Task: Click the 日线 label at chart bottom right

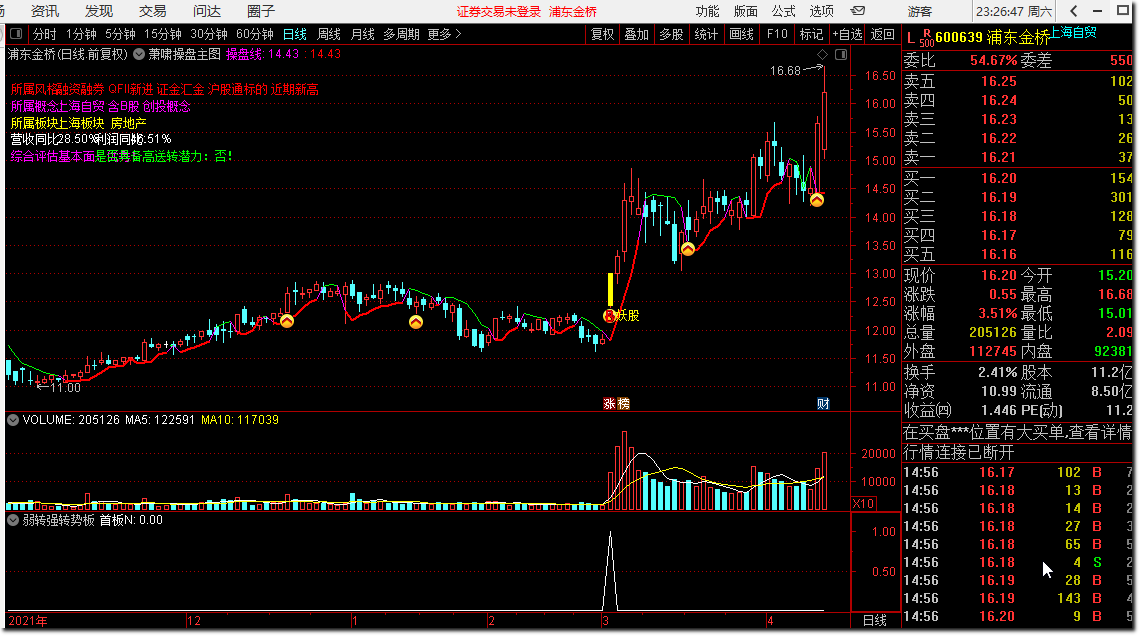Action: 875,621
